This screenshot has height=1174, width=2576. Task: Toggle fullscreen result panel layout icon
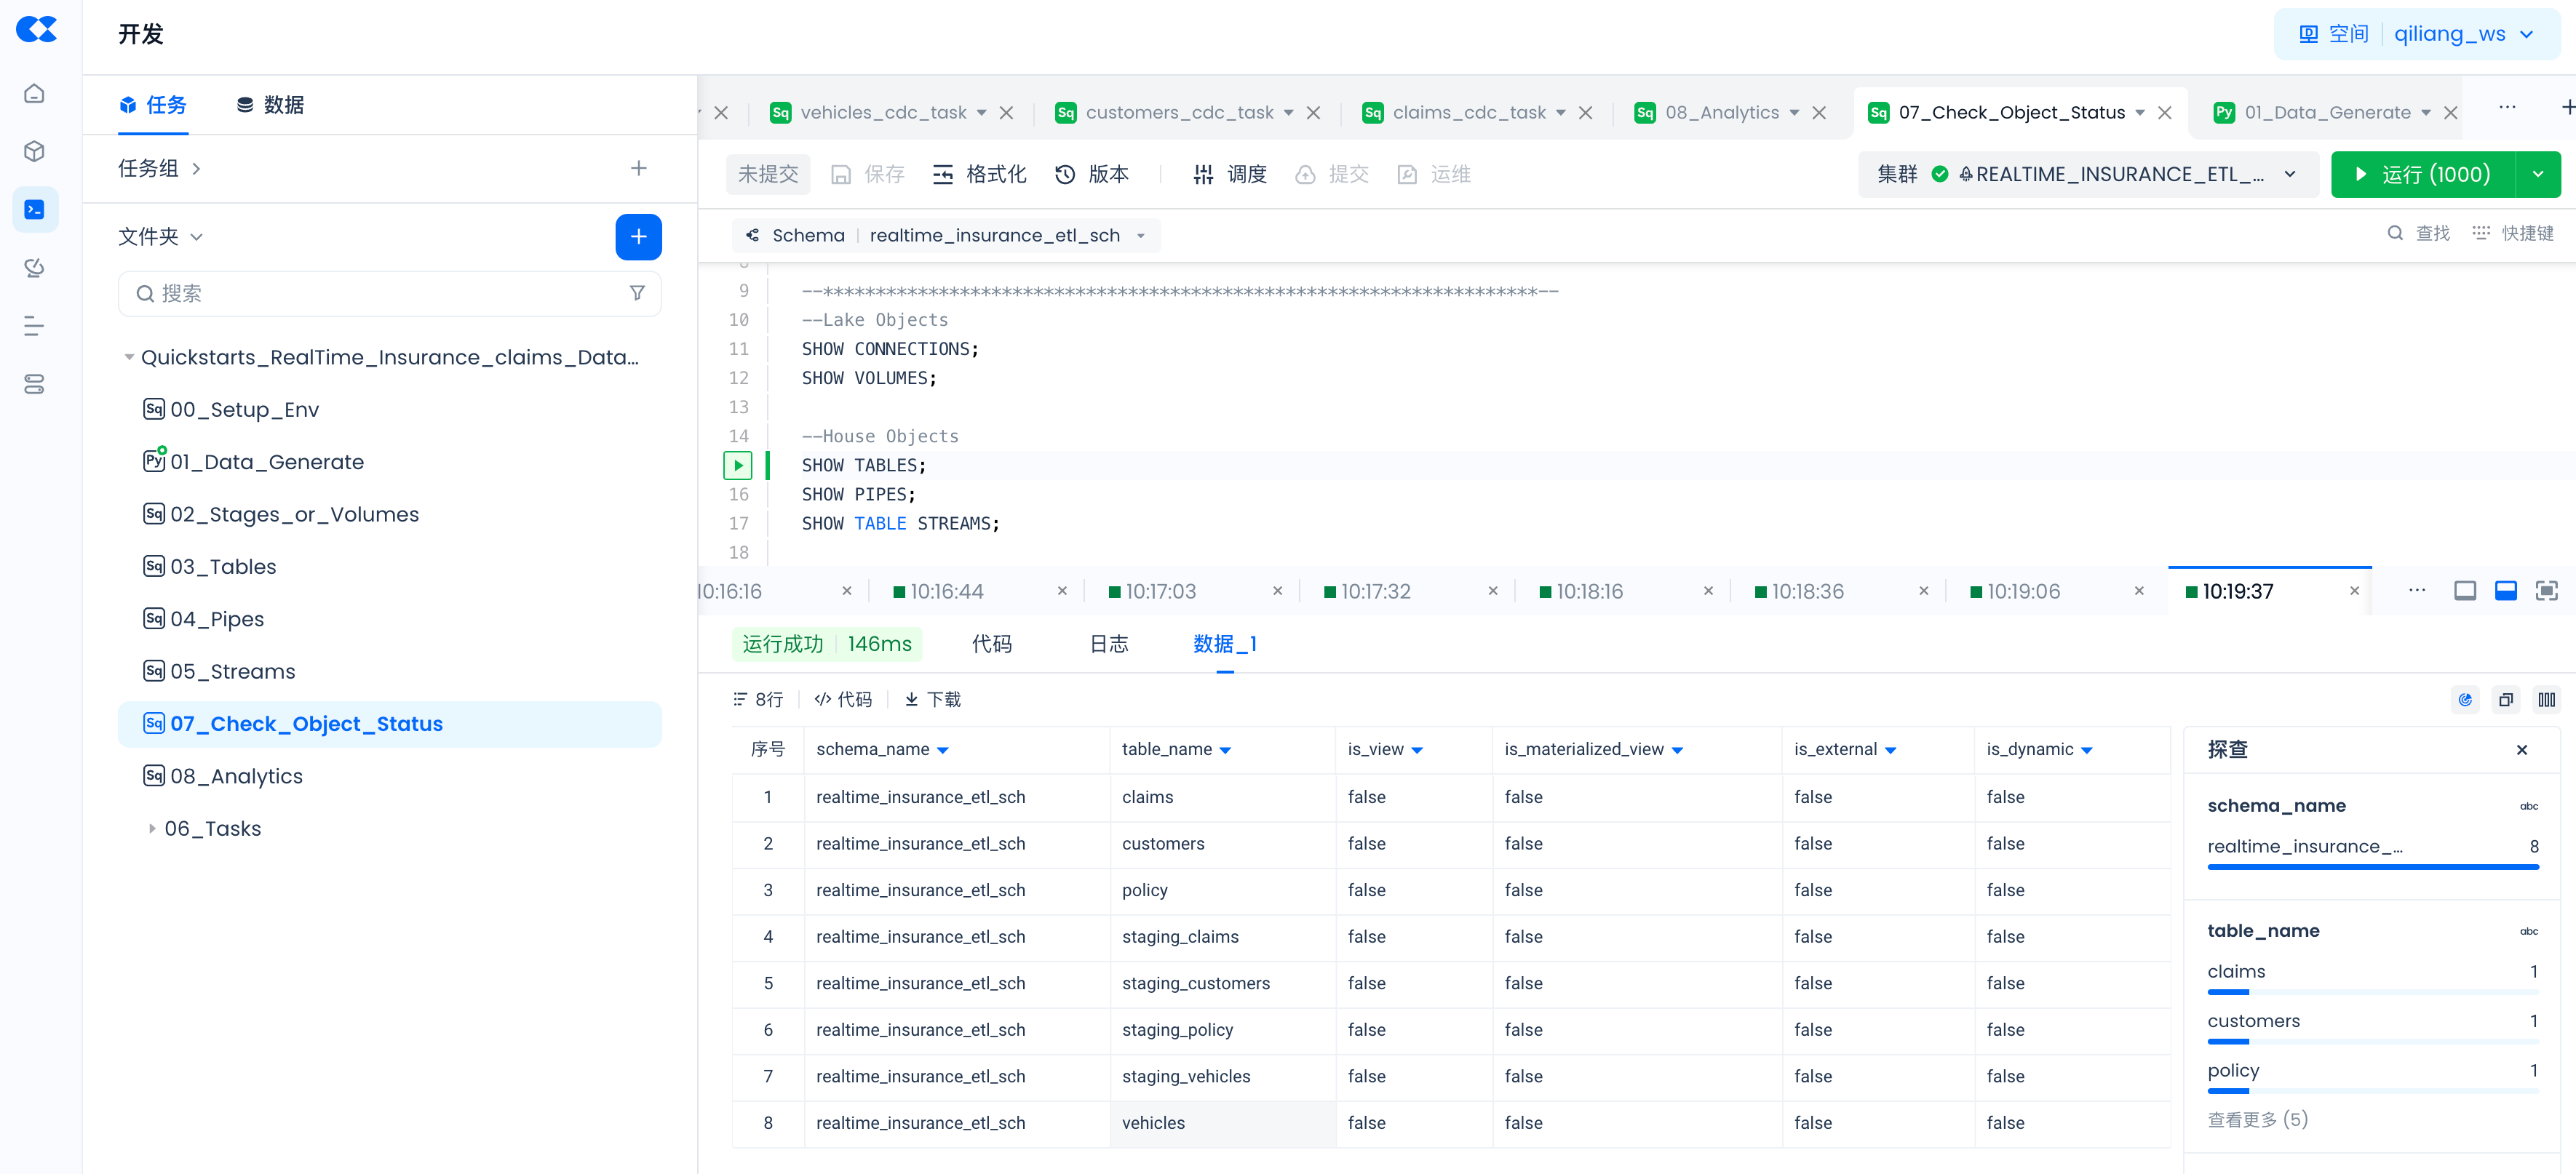click(x=2546, y=591)
